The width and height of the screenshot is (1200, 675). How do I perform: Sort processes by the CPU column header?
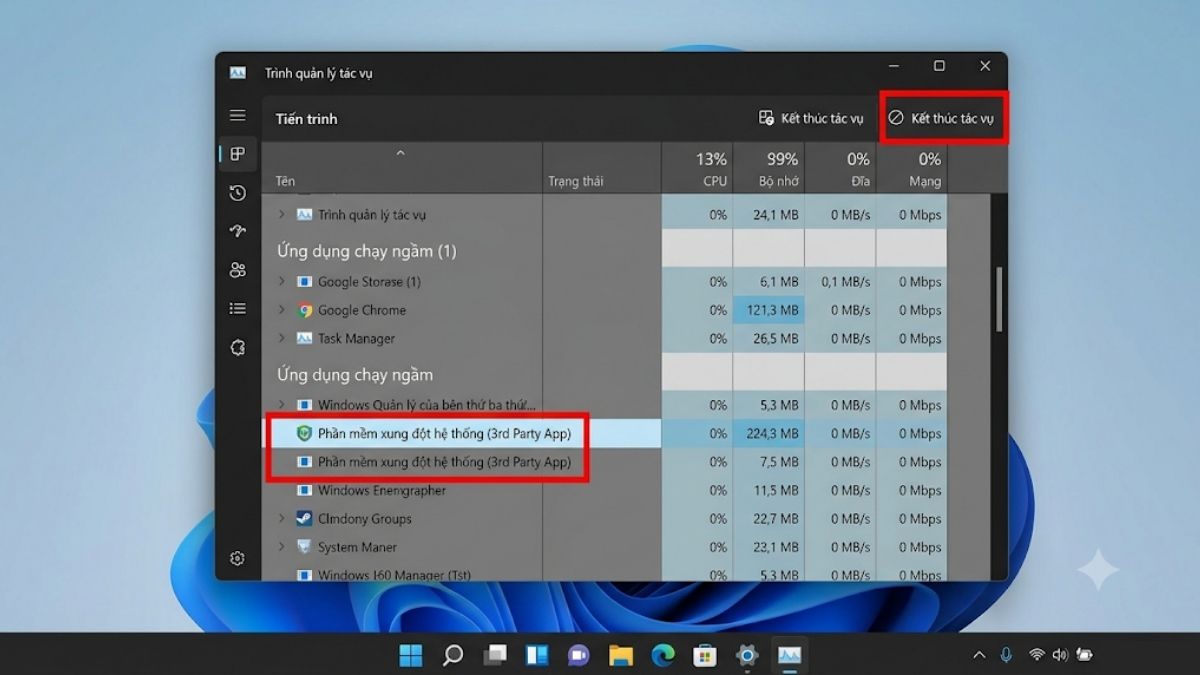697,167
